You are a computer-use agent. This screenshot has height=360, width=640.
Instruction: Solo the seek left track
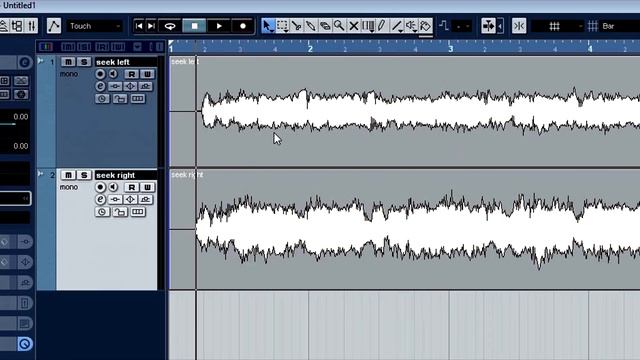84,62
